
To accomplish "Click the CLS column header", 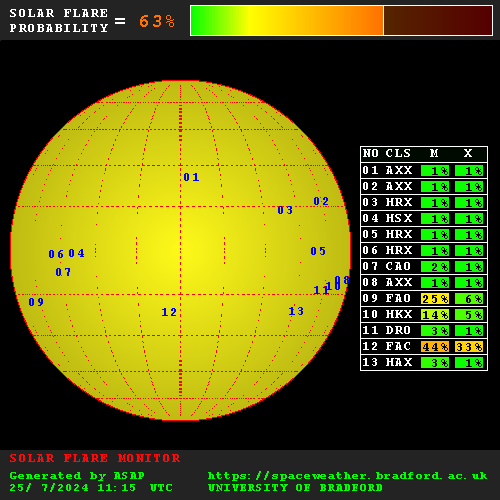I will click(x=398, y=153).
